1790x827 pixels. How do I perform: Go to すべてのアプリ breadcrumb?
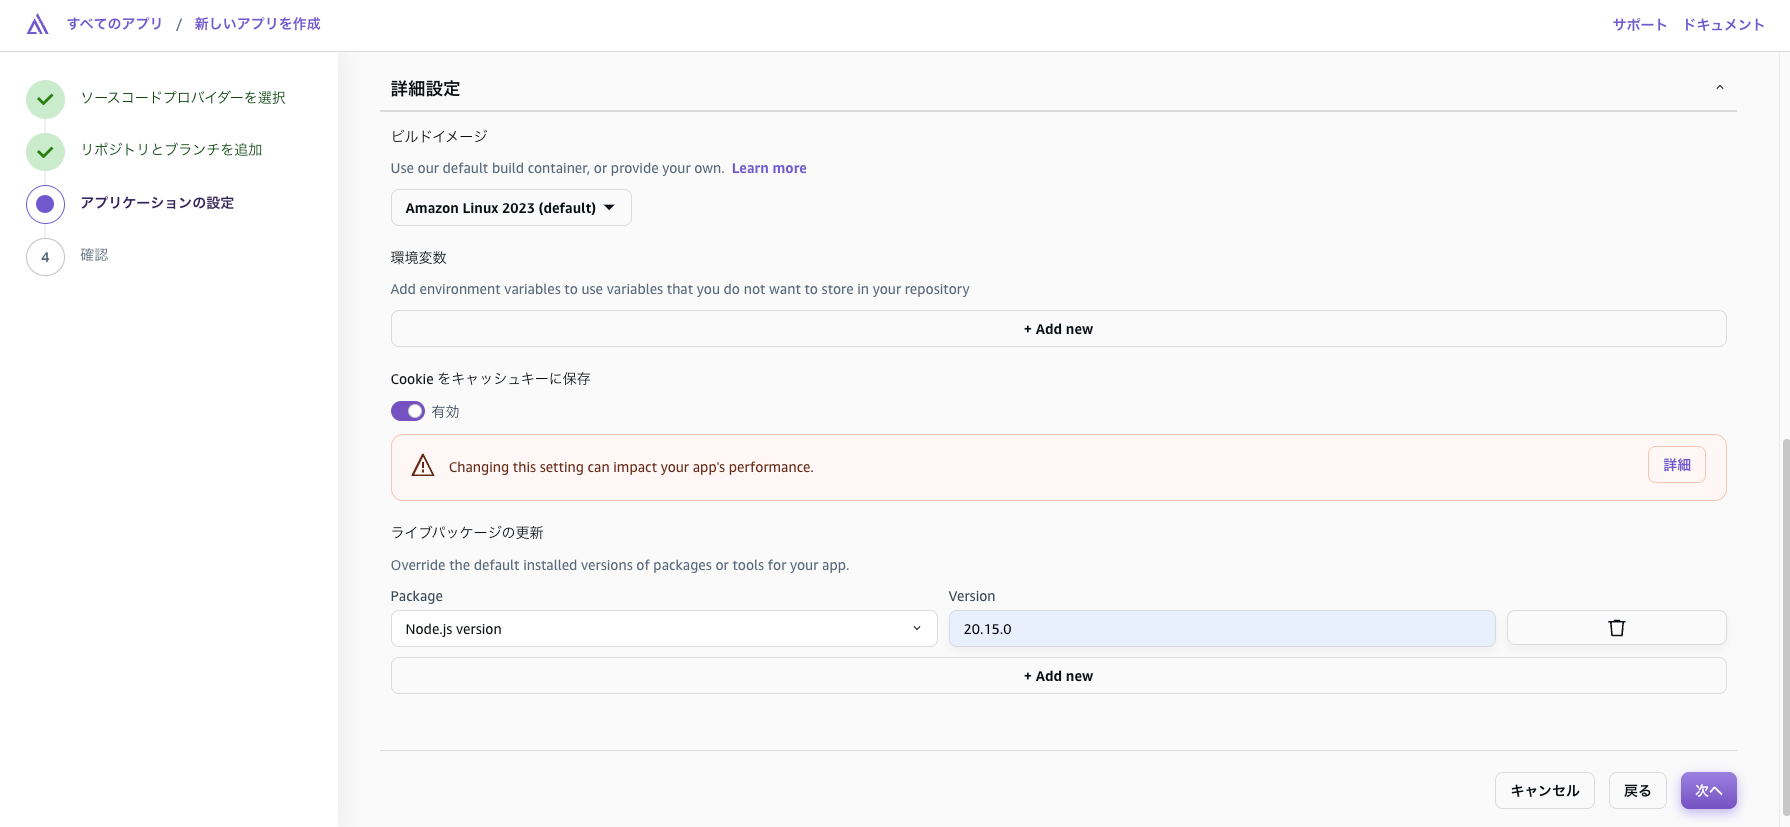point(114,24)
